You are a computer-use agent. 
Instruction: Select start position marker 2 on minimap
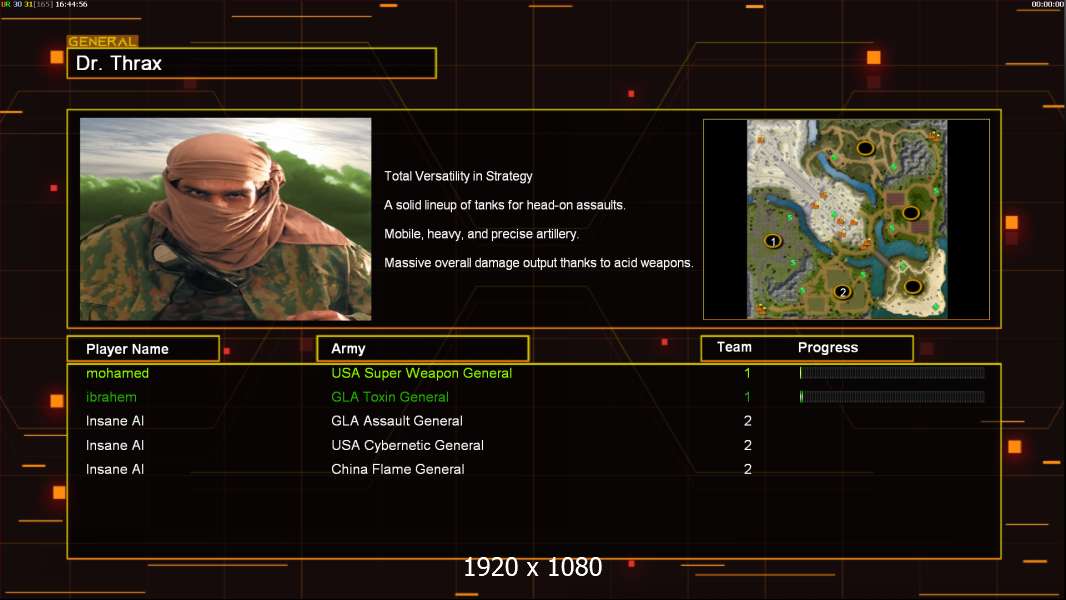coord(842,292)
